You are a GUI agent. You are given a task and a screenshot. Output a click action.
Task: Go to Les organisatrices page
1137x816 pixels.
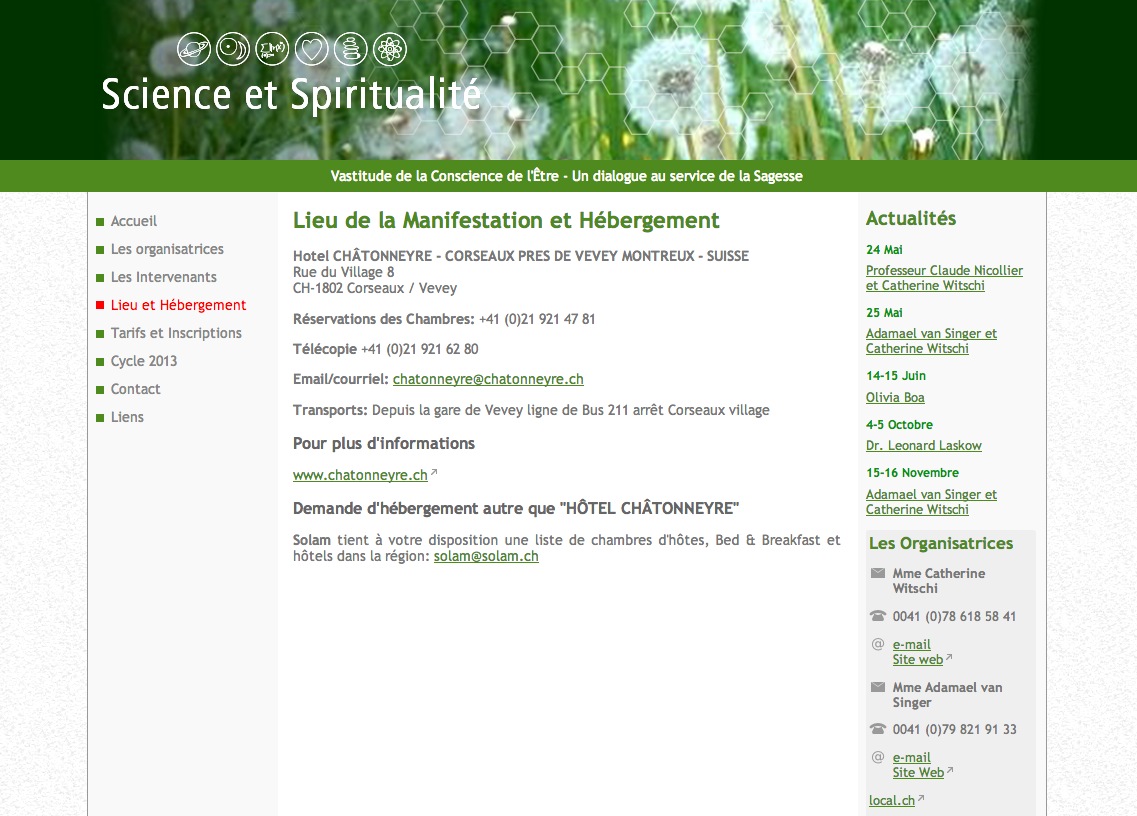[167, 249]
